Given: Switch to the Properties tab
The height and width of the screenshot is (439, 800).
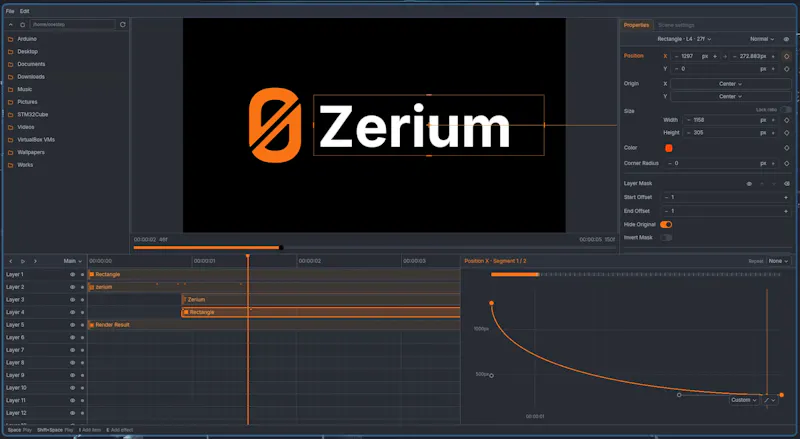Looking at the screenshot, I should coord(636,25).
